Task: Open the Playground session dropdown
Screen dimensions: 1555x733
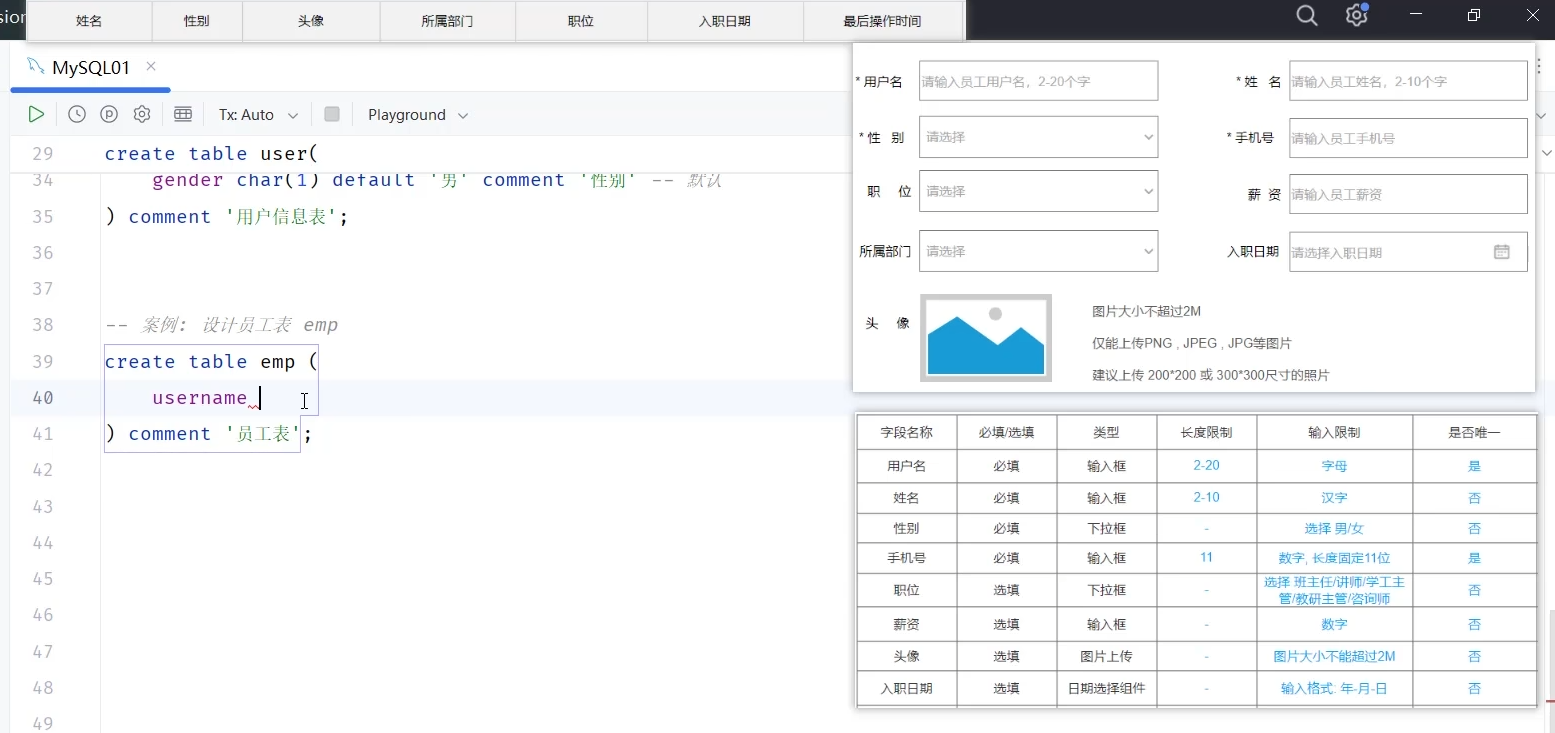Action: 418,115
